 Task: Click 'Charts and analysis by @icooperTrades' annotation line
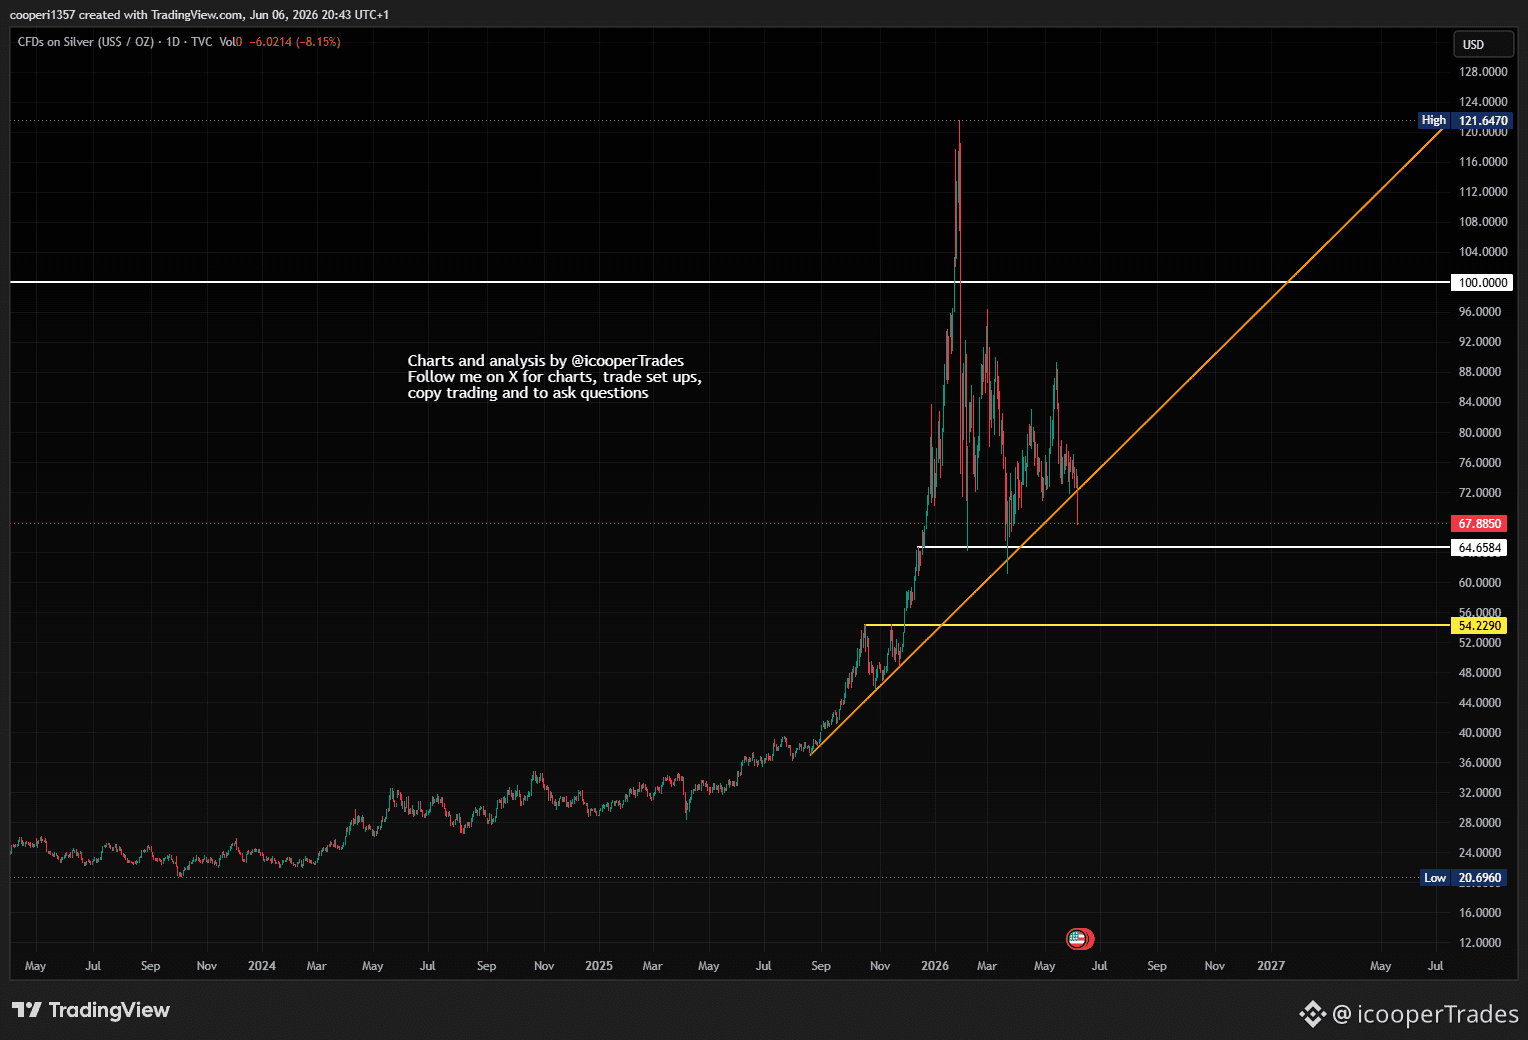pos(546,361)
